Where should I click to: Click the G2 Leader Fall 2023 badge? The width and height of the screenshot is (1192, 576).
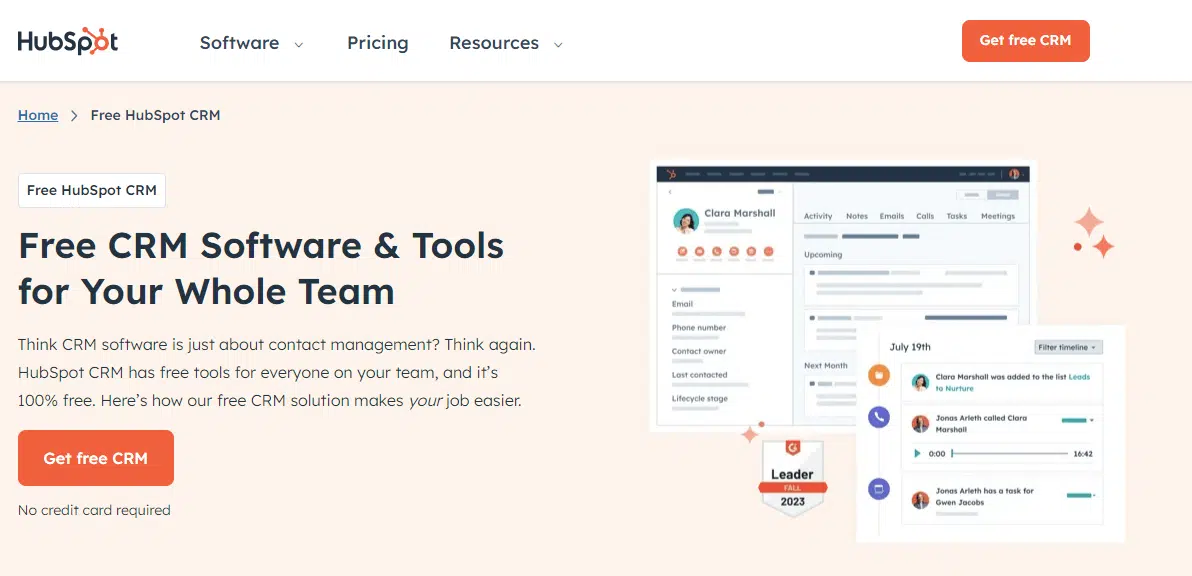(x=793, y=479)
